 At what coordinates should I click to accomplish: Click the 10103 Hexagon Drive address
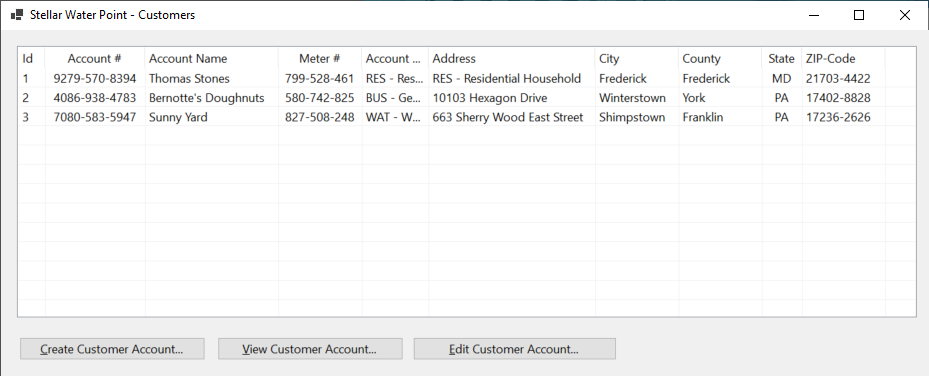click(x=490, y=98)
